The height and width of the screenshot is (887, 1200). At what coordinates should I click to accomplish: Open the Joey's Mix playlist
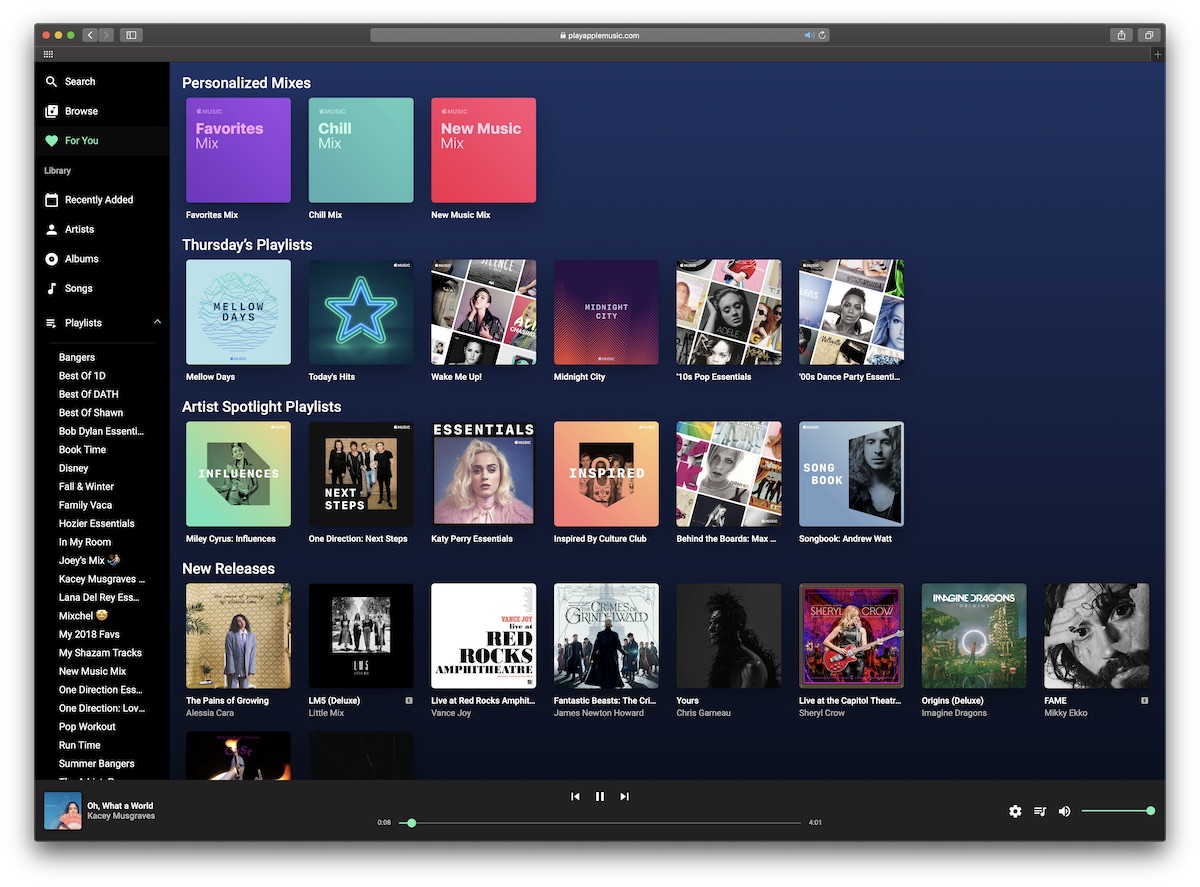click(x=90, y=560)
